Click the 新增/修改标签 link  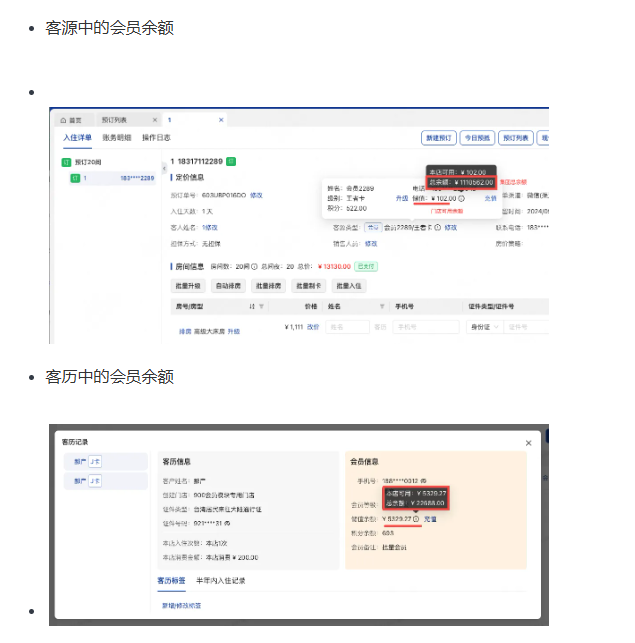pos(181,606)
